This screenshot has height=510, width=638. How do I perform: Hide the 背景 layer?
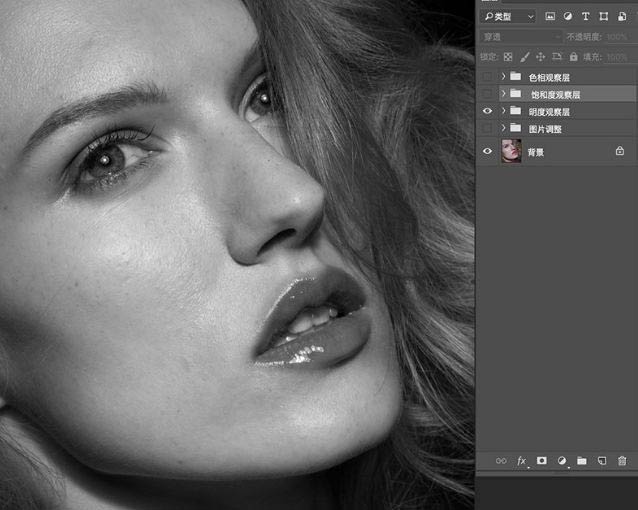click(487, 151)
